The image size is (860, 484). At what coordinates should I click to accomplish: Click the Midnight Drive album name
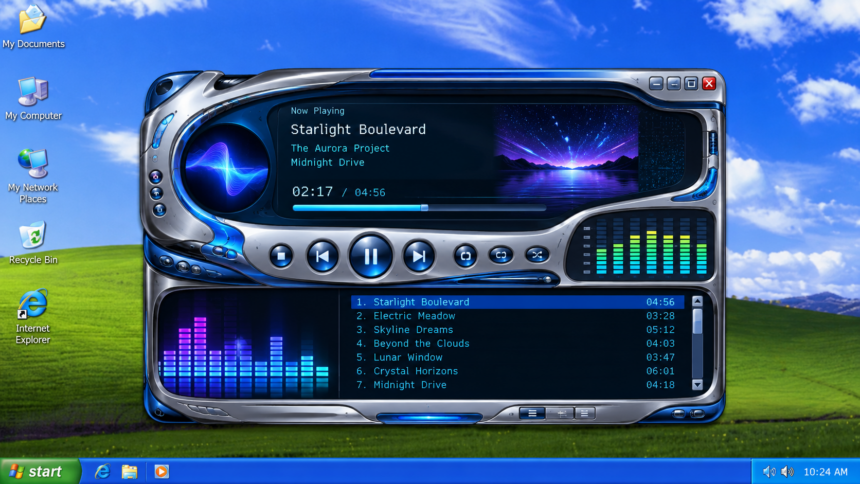click(327, 162)
